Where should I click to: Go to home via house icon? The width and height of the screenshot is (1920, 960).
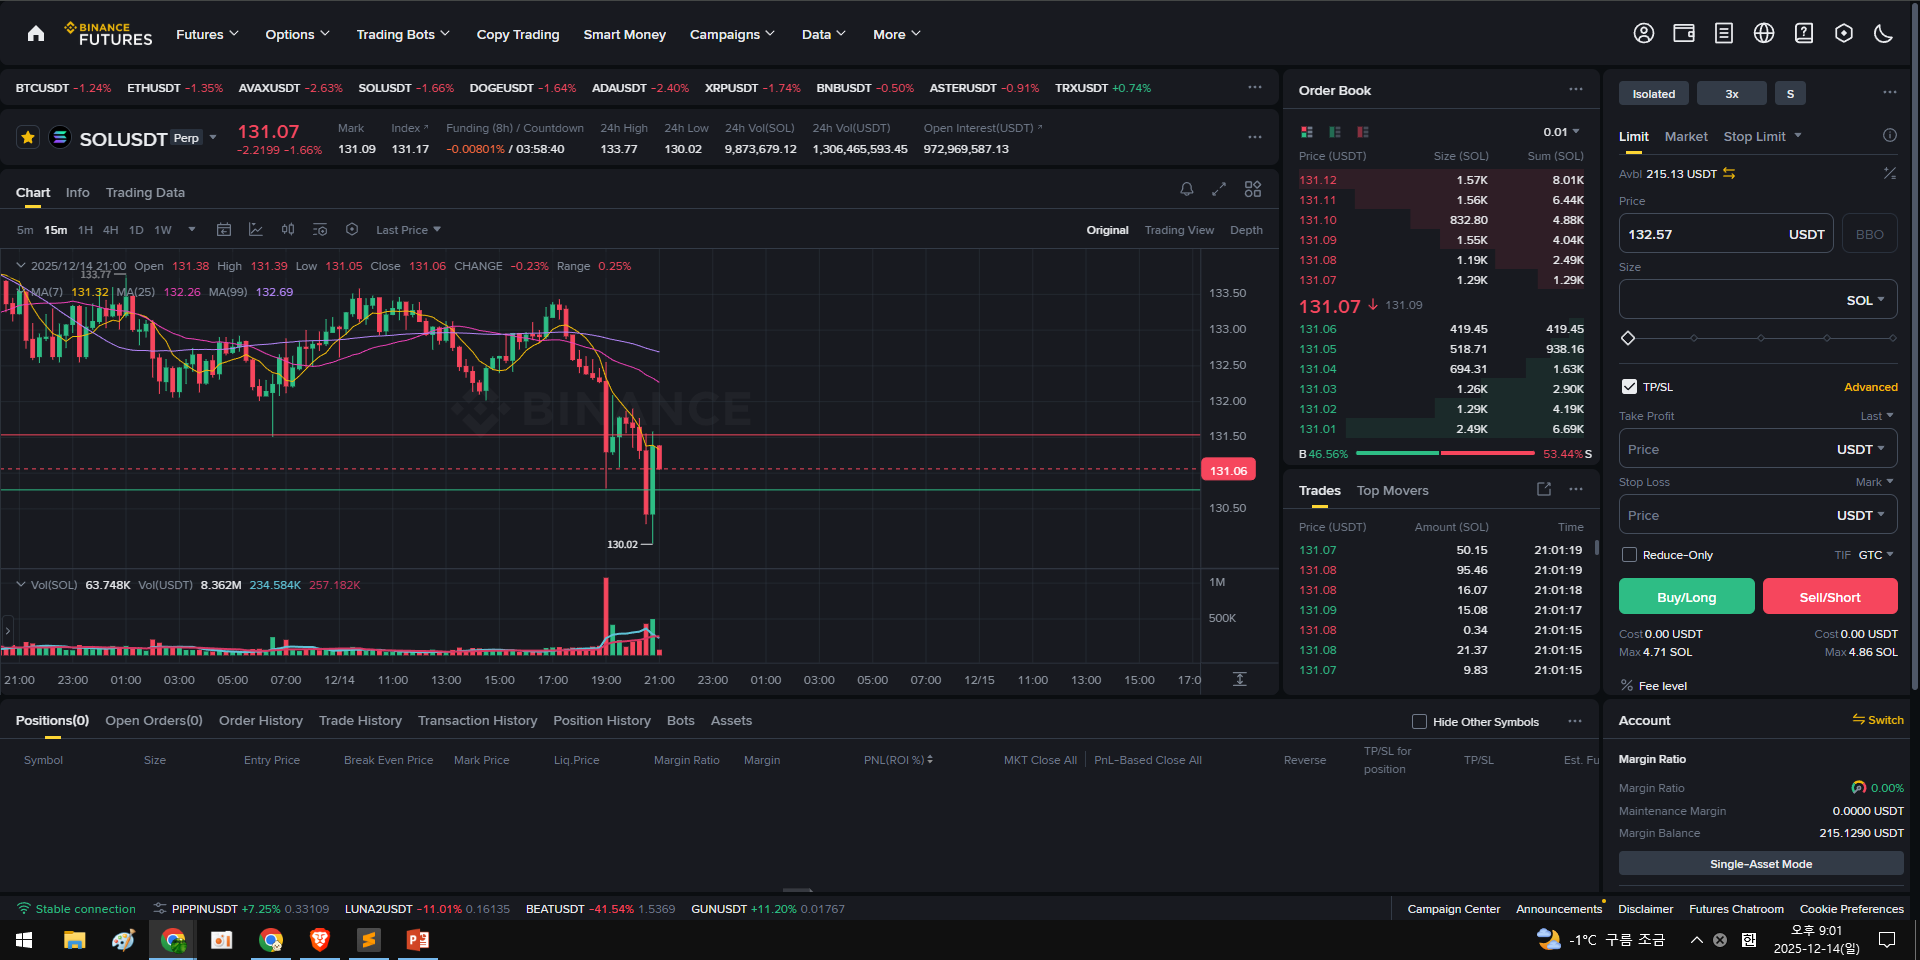point(36,34)
